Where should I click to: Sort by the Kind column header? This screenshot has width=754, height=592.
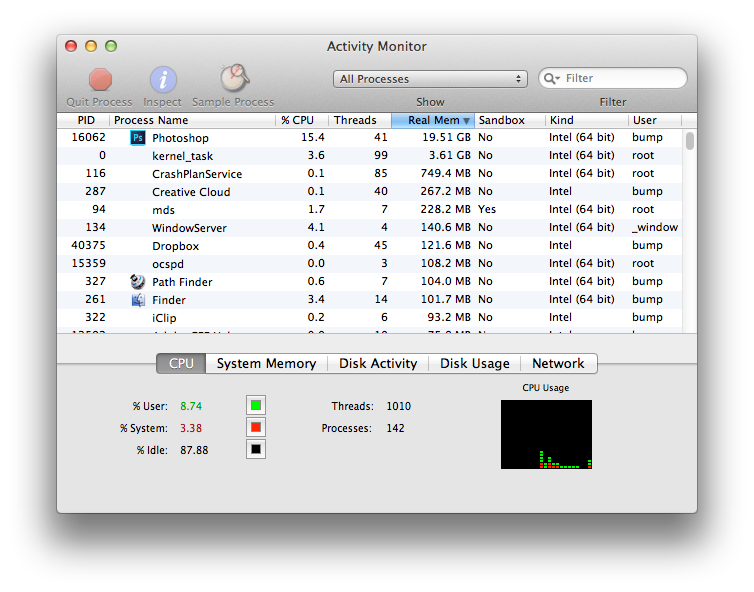pyautogui.click(x=587, y=120)
